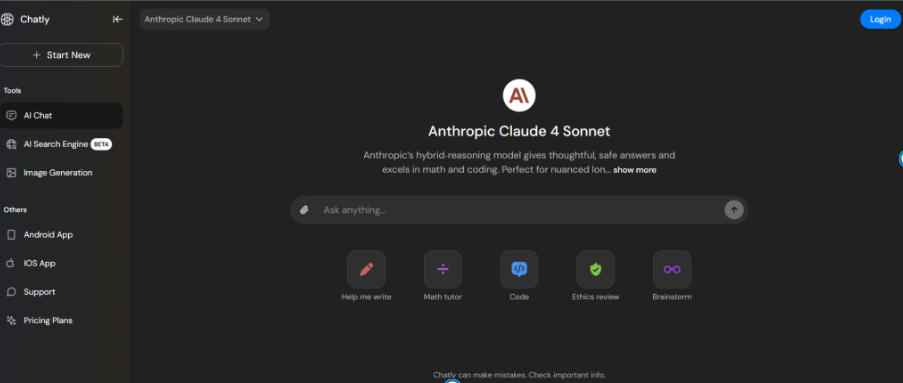
Task: Focus the Ask anything input field
Action: click(518, 210)
